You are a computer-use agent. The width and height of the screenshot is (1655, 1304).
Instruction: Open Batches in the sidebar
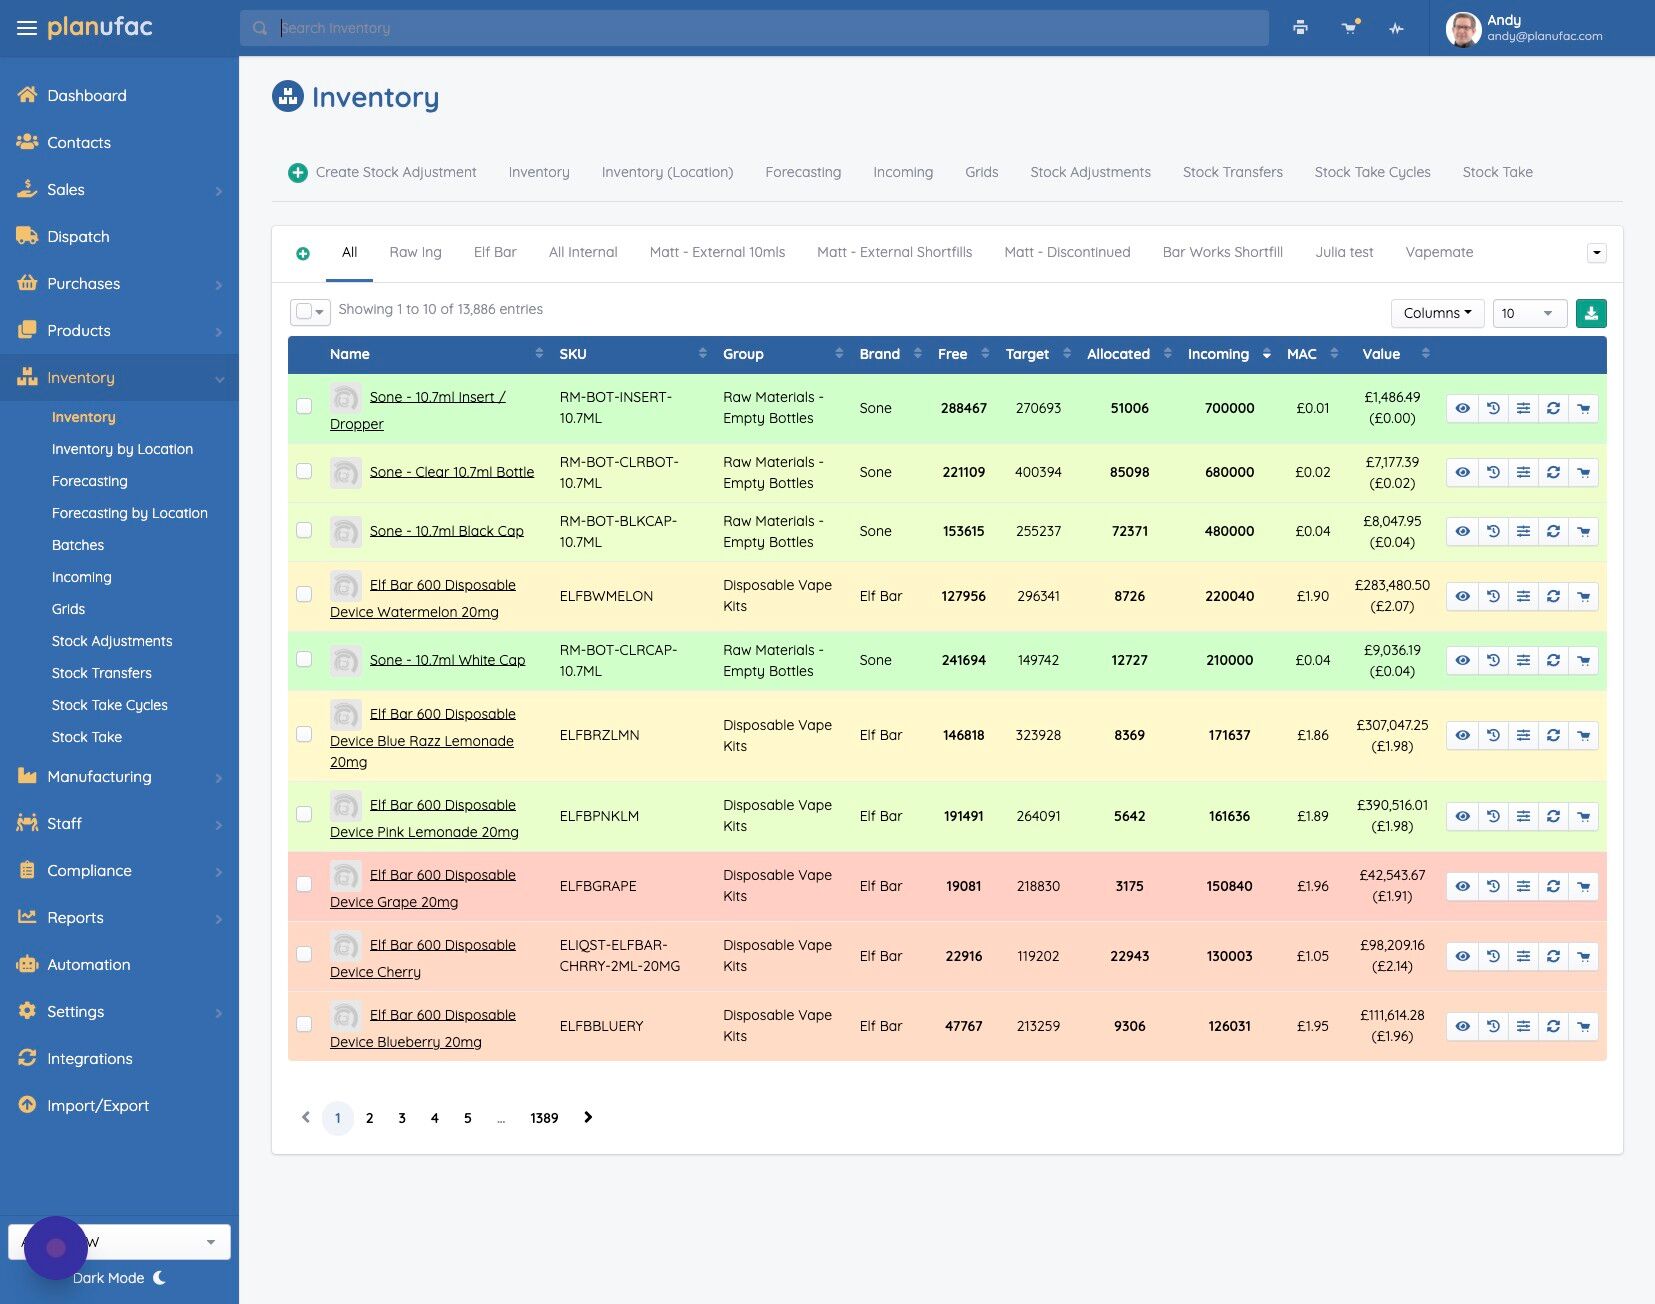click(78, 545)
